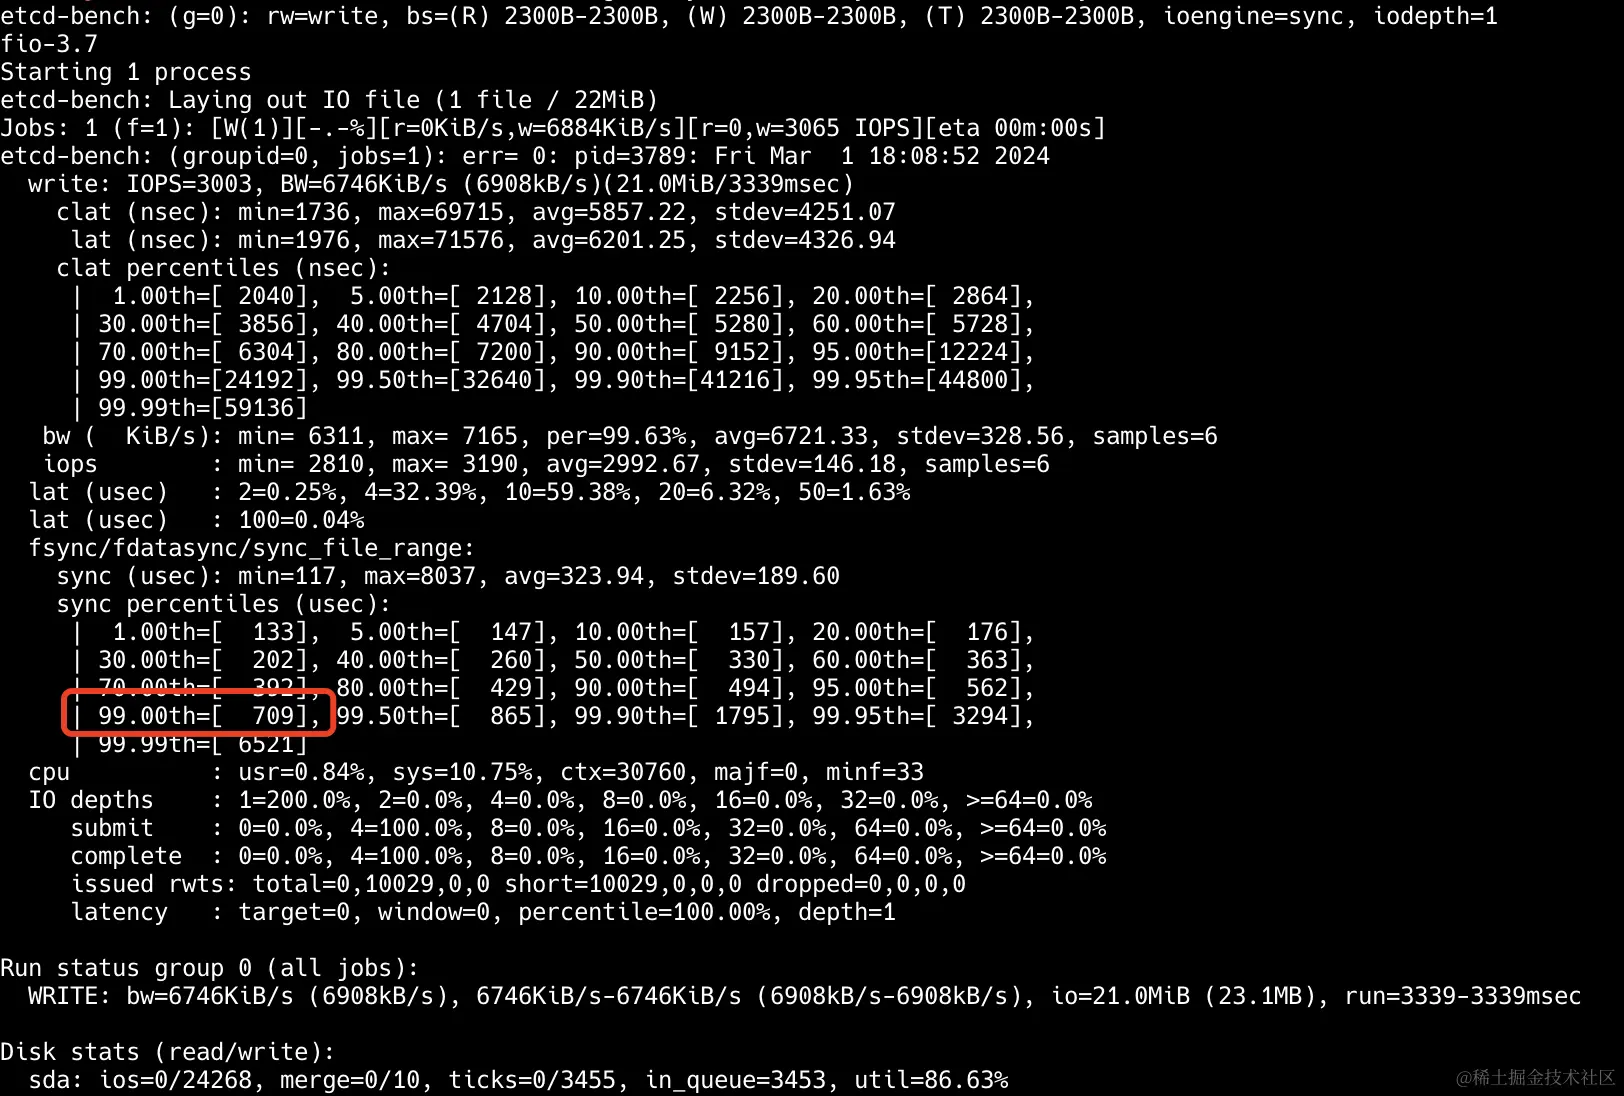Click the 'Run status group 0' heading
1624x1096 pixels.
pos(209,968)
